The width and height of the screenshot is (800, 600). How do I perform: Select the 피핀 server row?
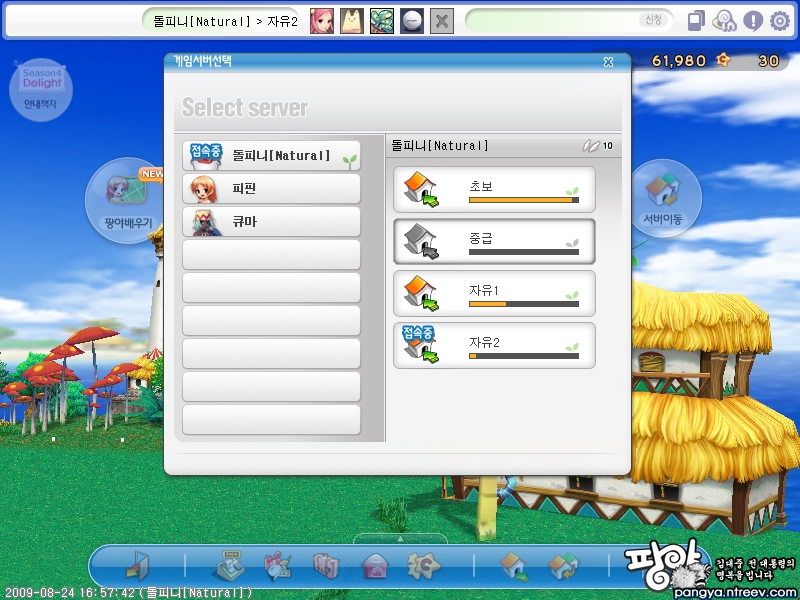271,189
